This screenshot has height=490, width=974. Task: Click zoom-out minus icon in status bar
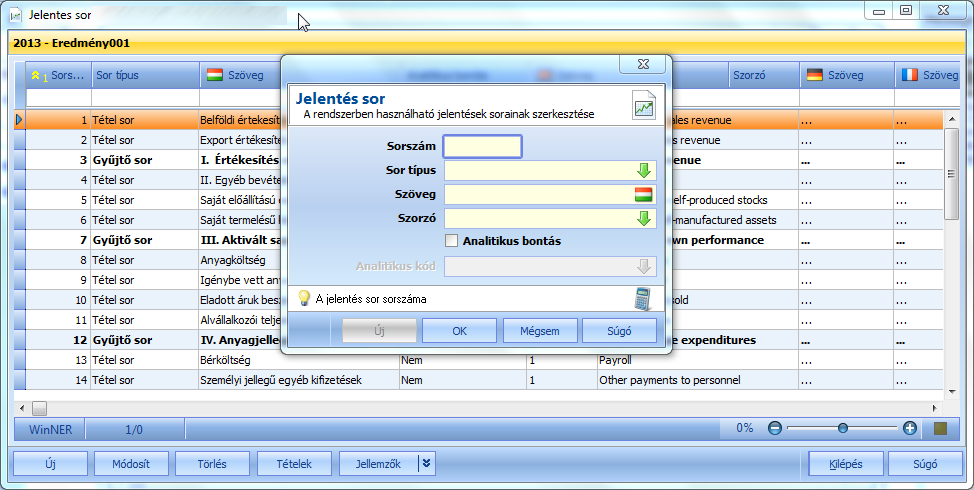pyautogui.click(x=775, y=428)
